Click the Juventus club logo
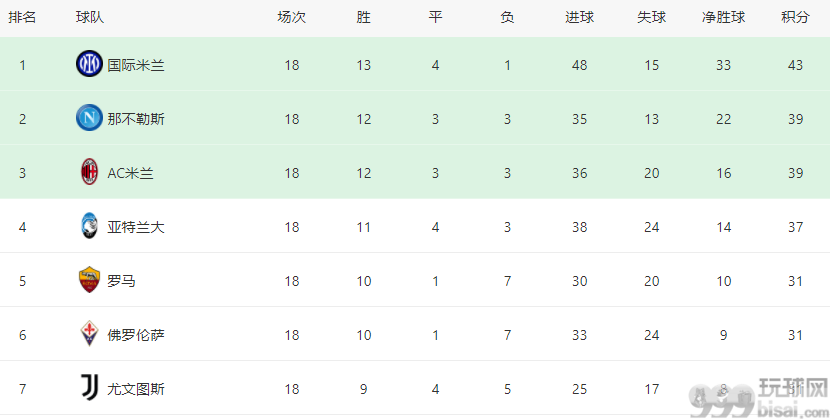This screenshot has width=830, height=419. point(89,388)
